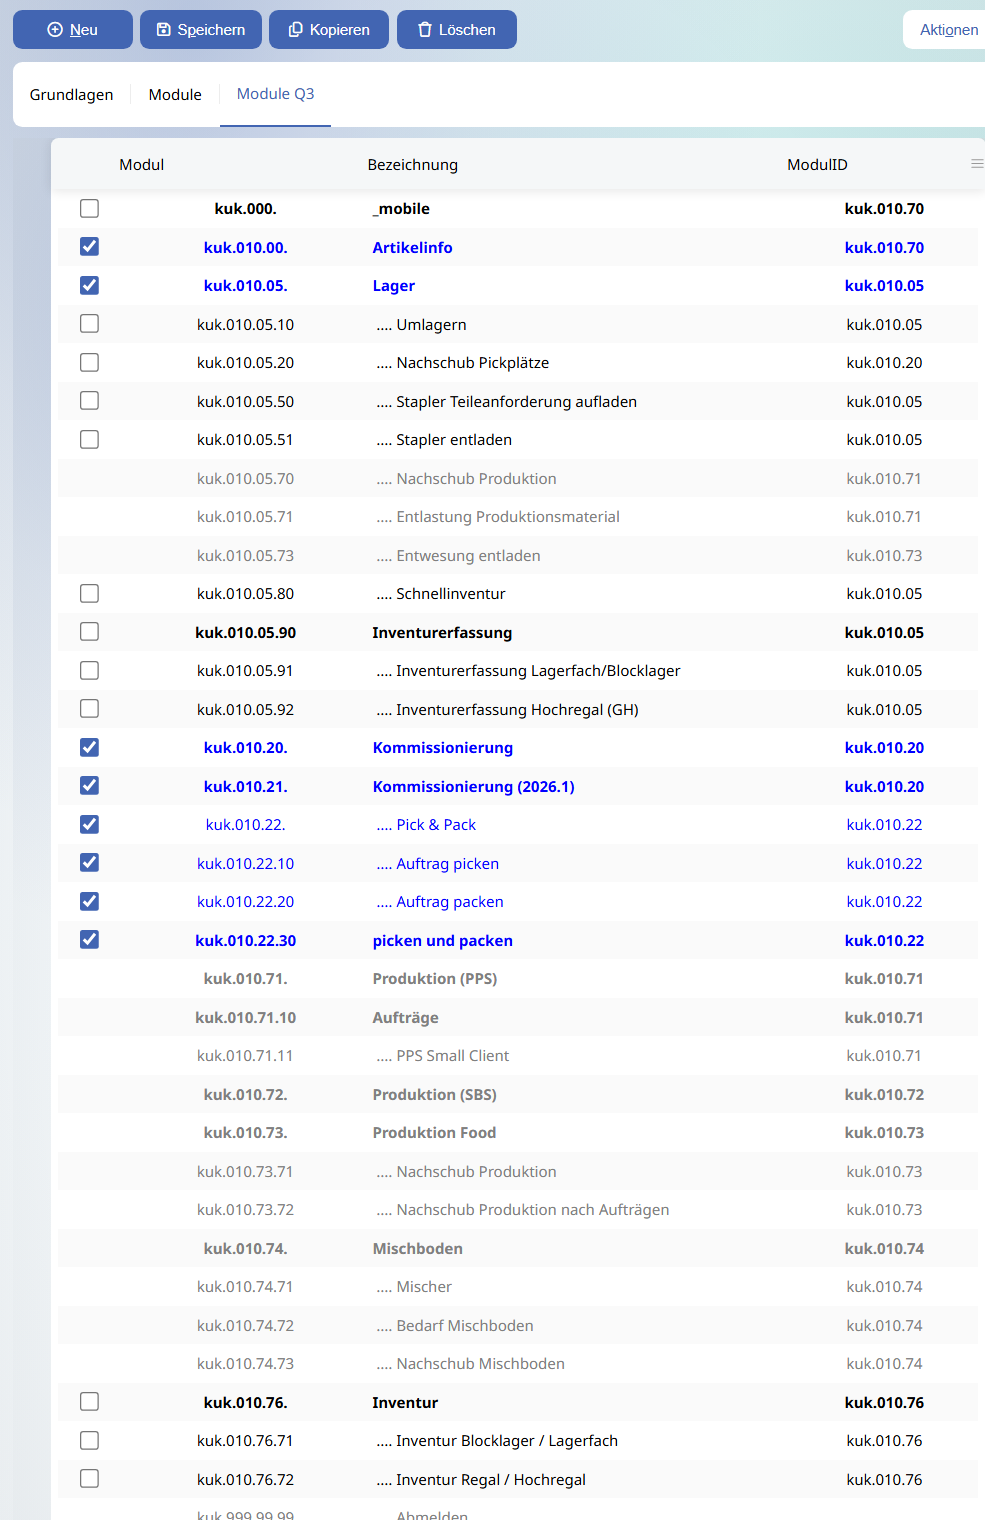This screenshot has height=1520, width=985.
Task: Uncheck the Auftrag picken checkbox
Action: click(89, 863)
